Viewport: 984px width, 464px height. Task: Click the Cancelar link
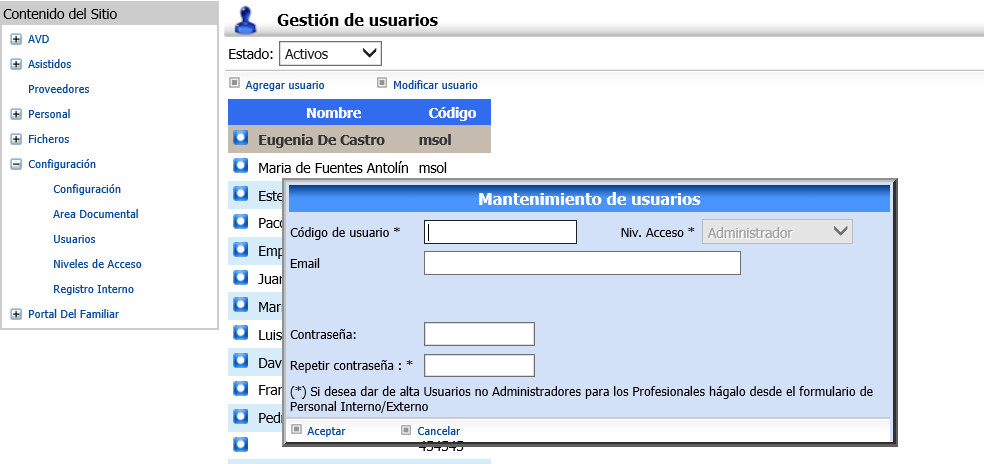tap(438, 431)
